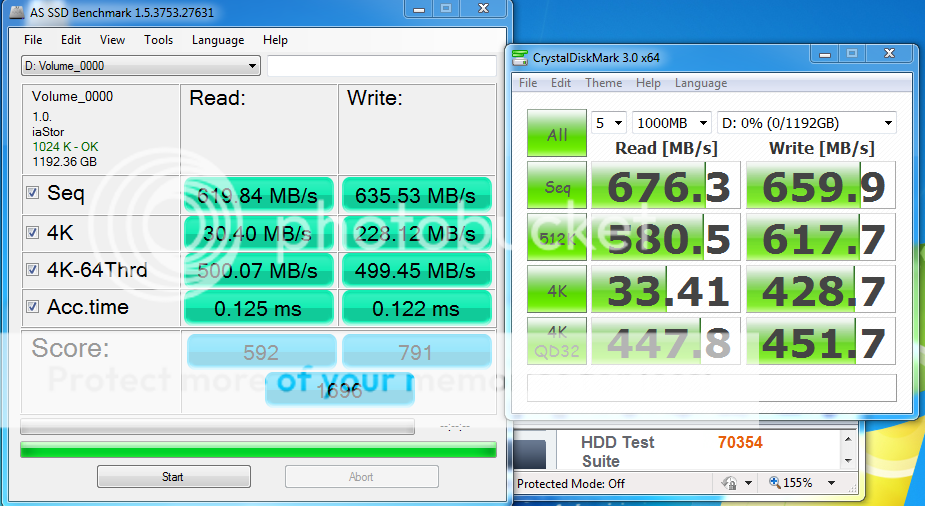The image size is (925, 506).
Task: Click the HDD Test Suite score 70354
Action: (x=740, y=442)
